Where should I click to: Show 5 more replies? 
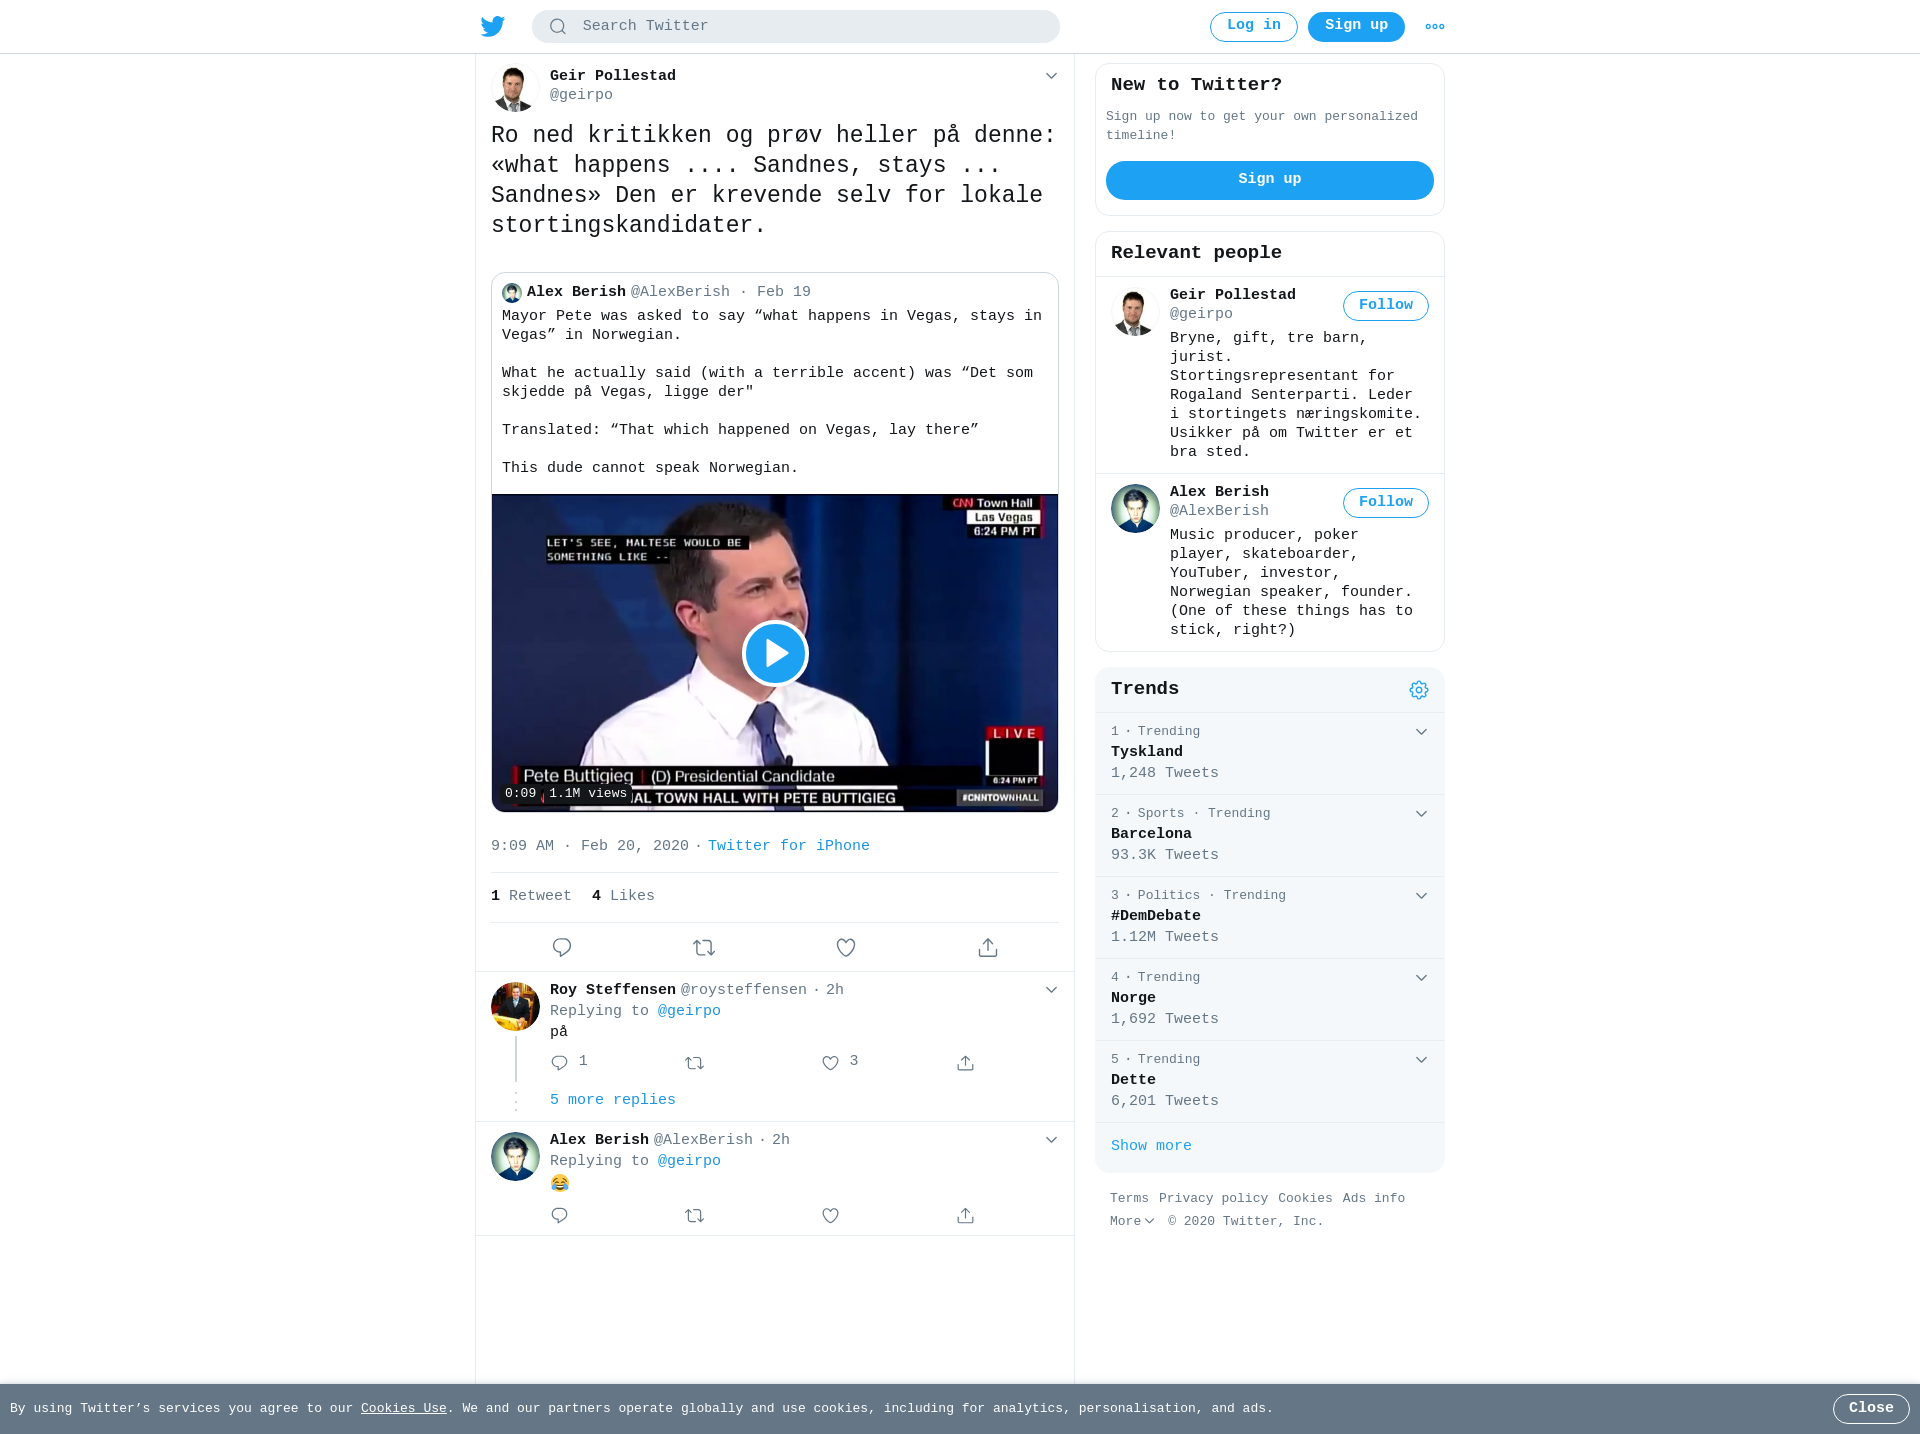[612, 1100]
